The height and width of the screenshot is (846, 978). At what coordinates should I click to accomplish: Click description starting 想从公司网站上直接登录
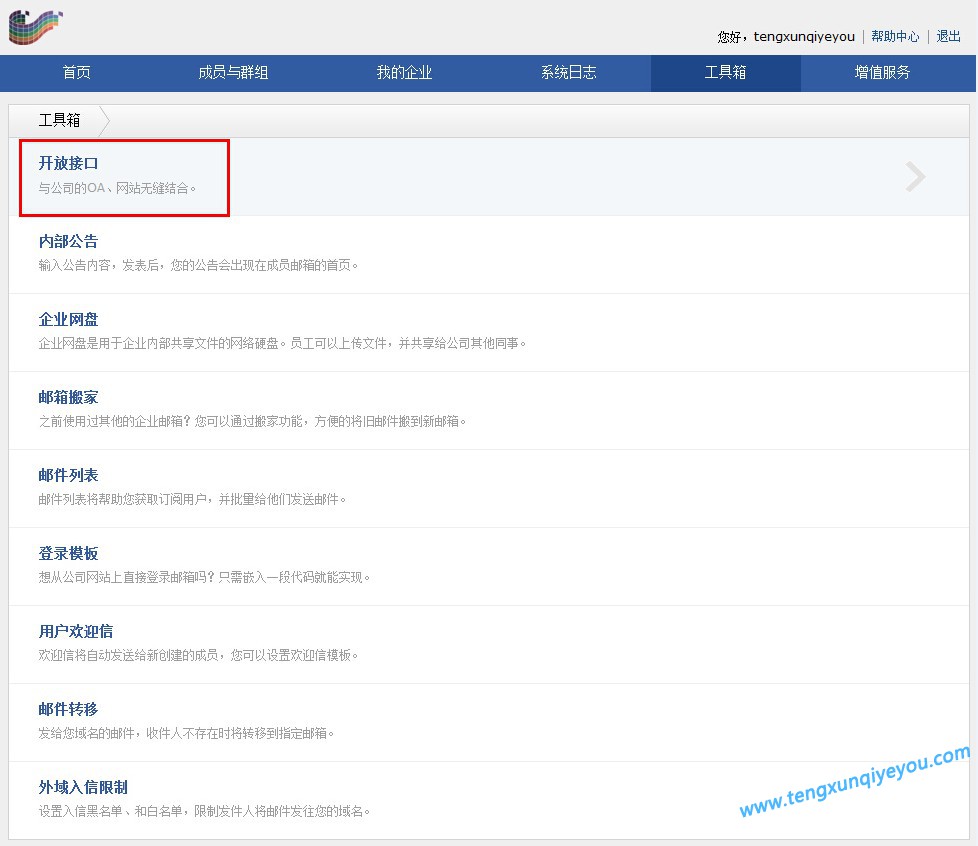pos(204,577)
